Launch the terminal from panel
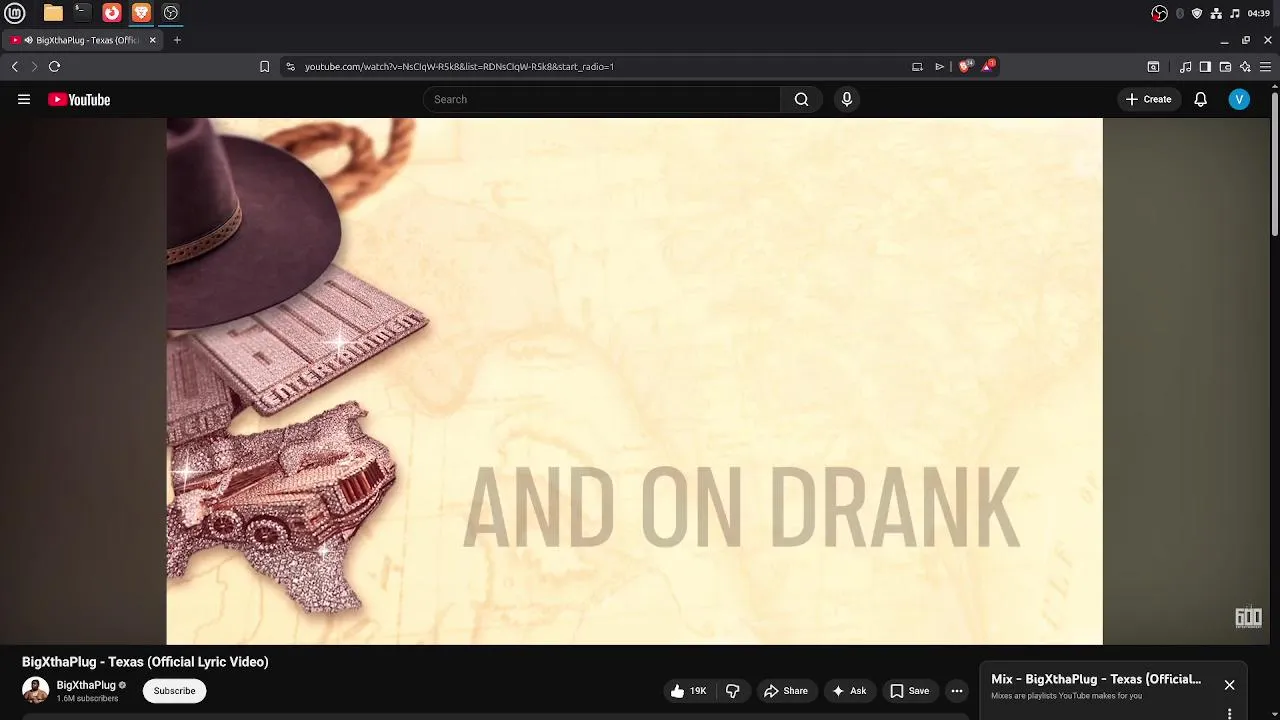Screen dimensions: 1280x720 (x=82, y=13)
